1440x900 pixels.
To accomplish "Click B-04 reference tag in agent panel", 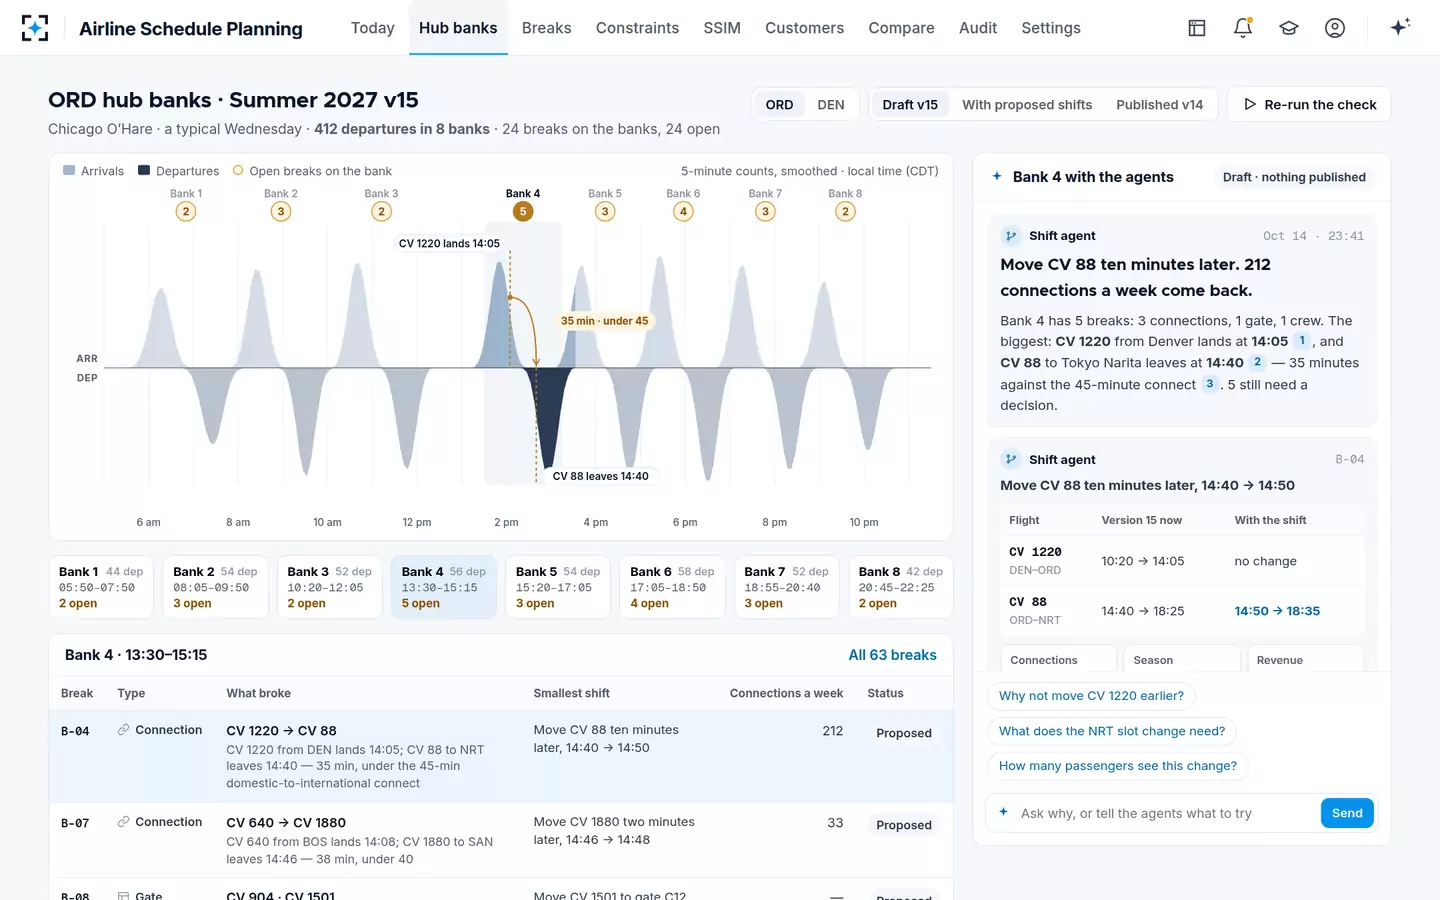I will [1349, 459].
